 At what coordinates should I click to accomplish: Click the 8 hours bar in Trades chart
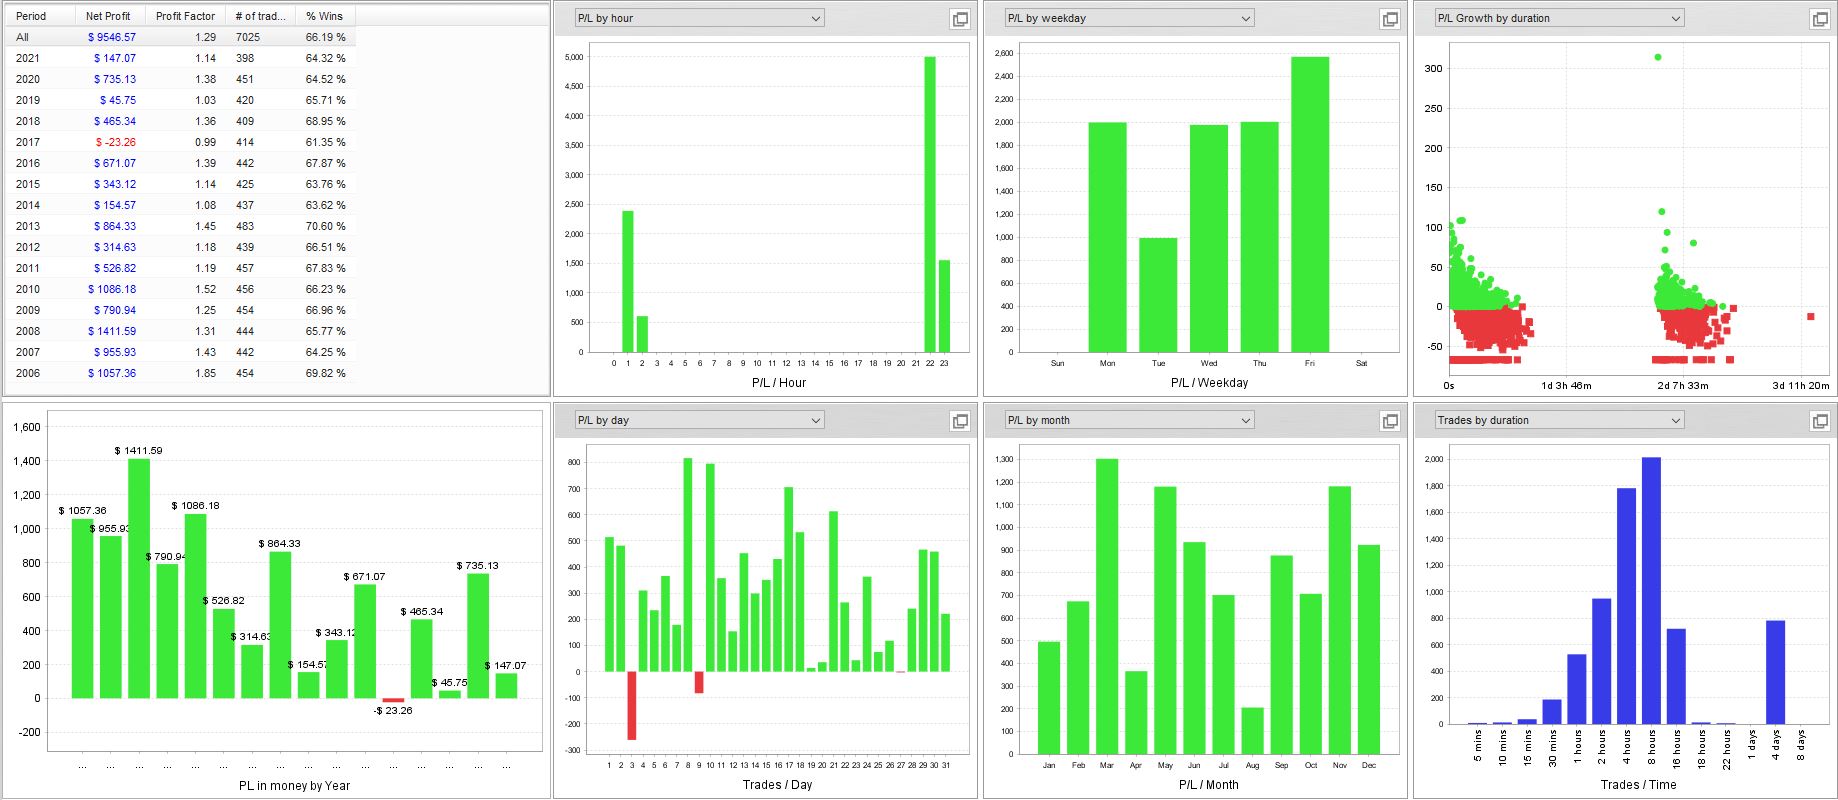point(1651,591)
